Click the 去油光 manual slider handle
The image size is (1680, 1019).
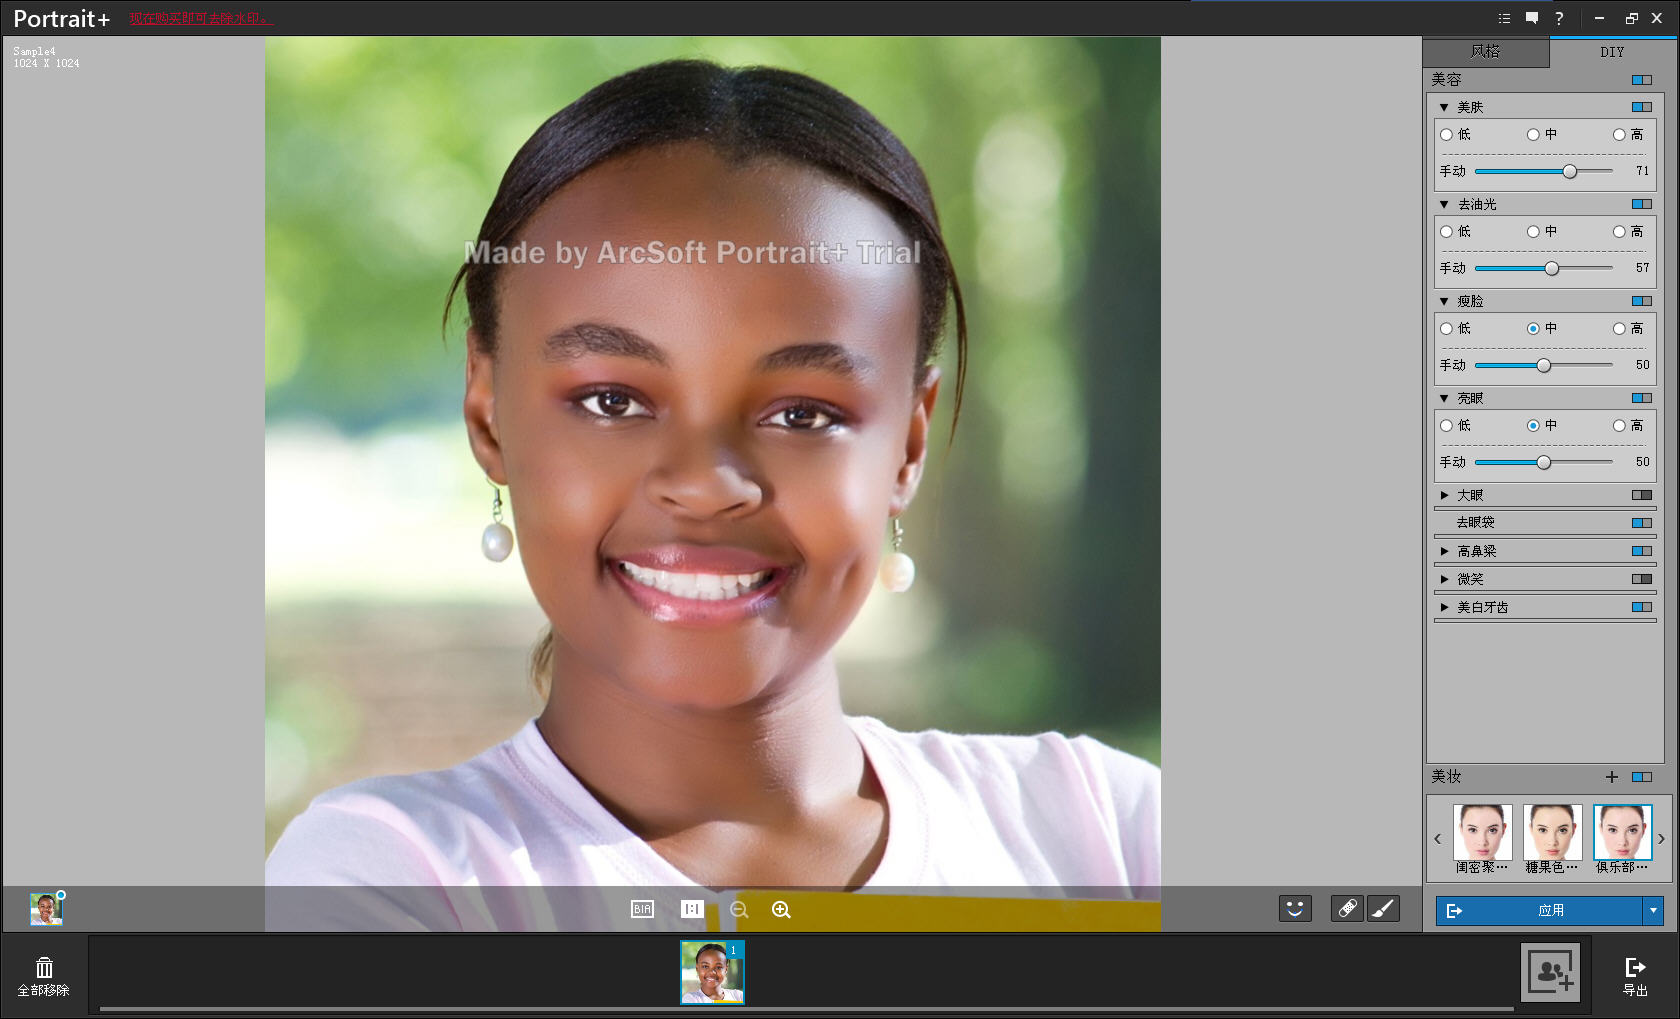[x=1552, y=269]
